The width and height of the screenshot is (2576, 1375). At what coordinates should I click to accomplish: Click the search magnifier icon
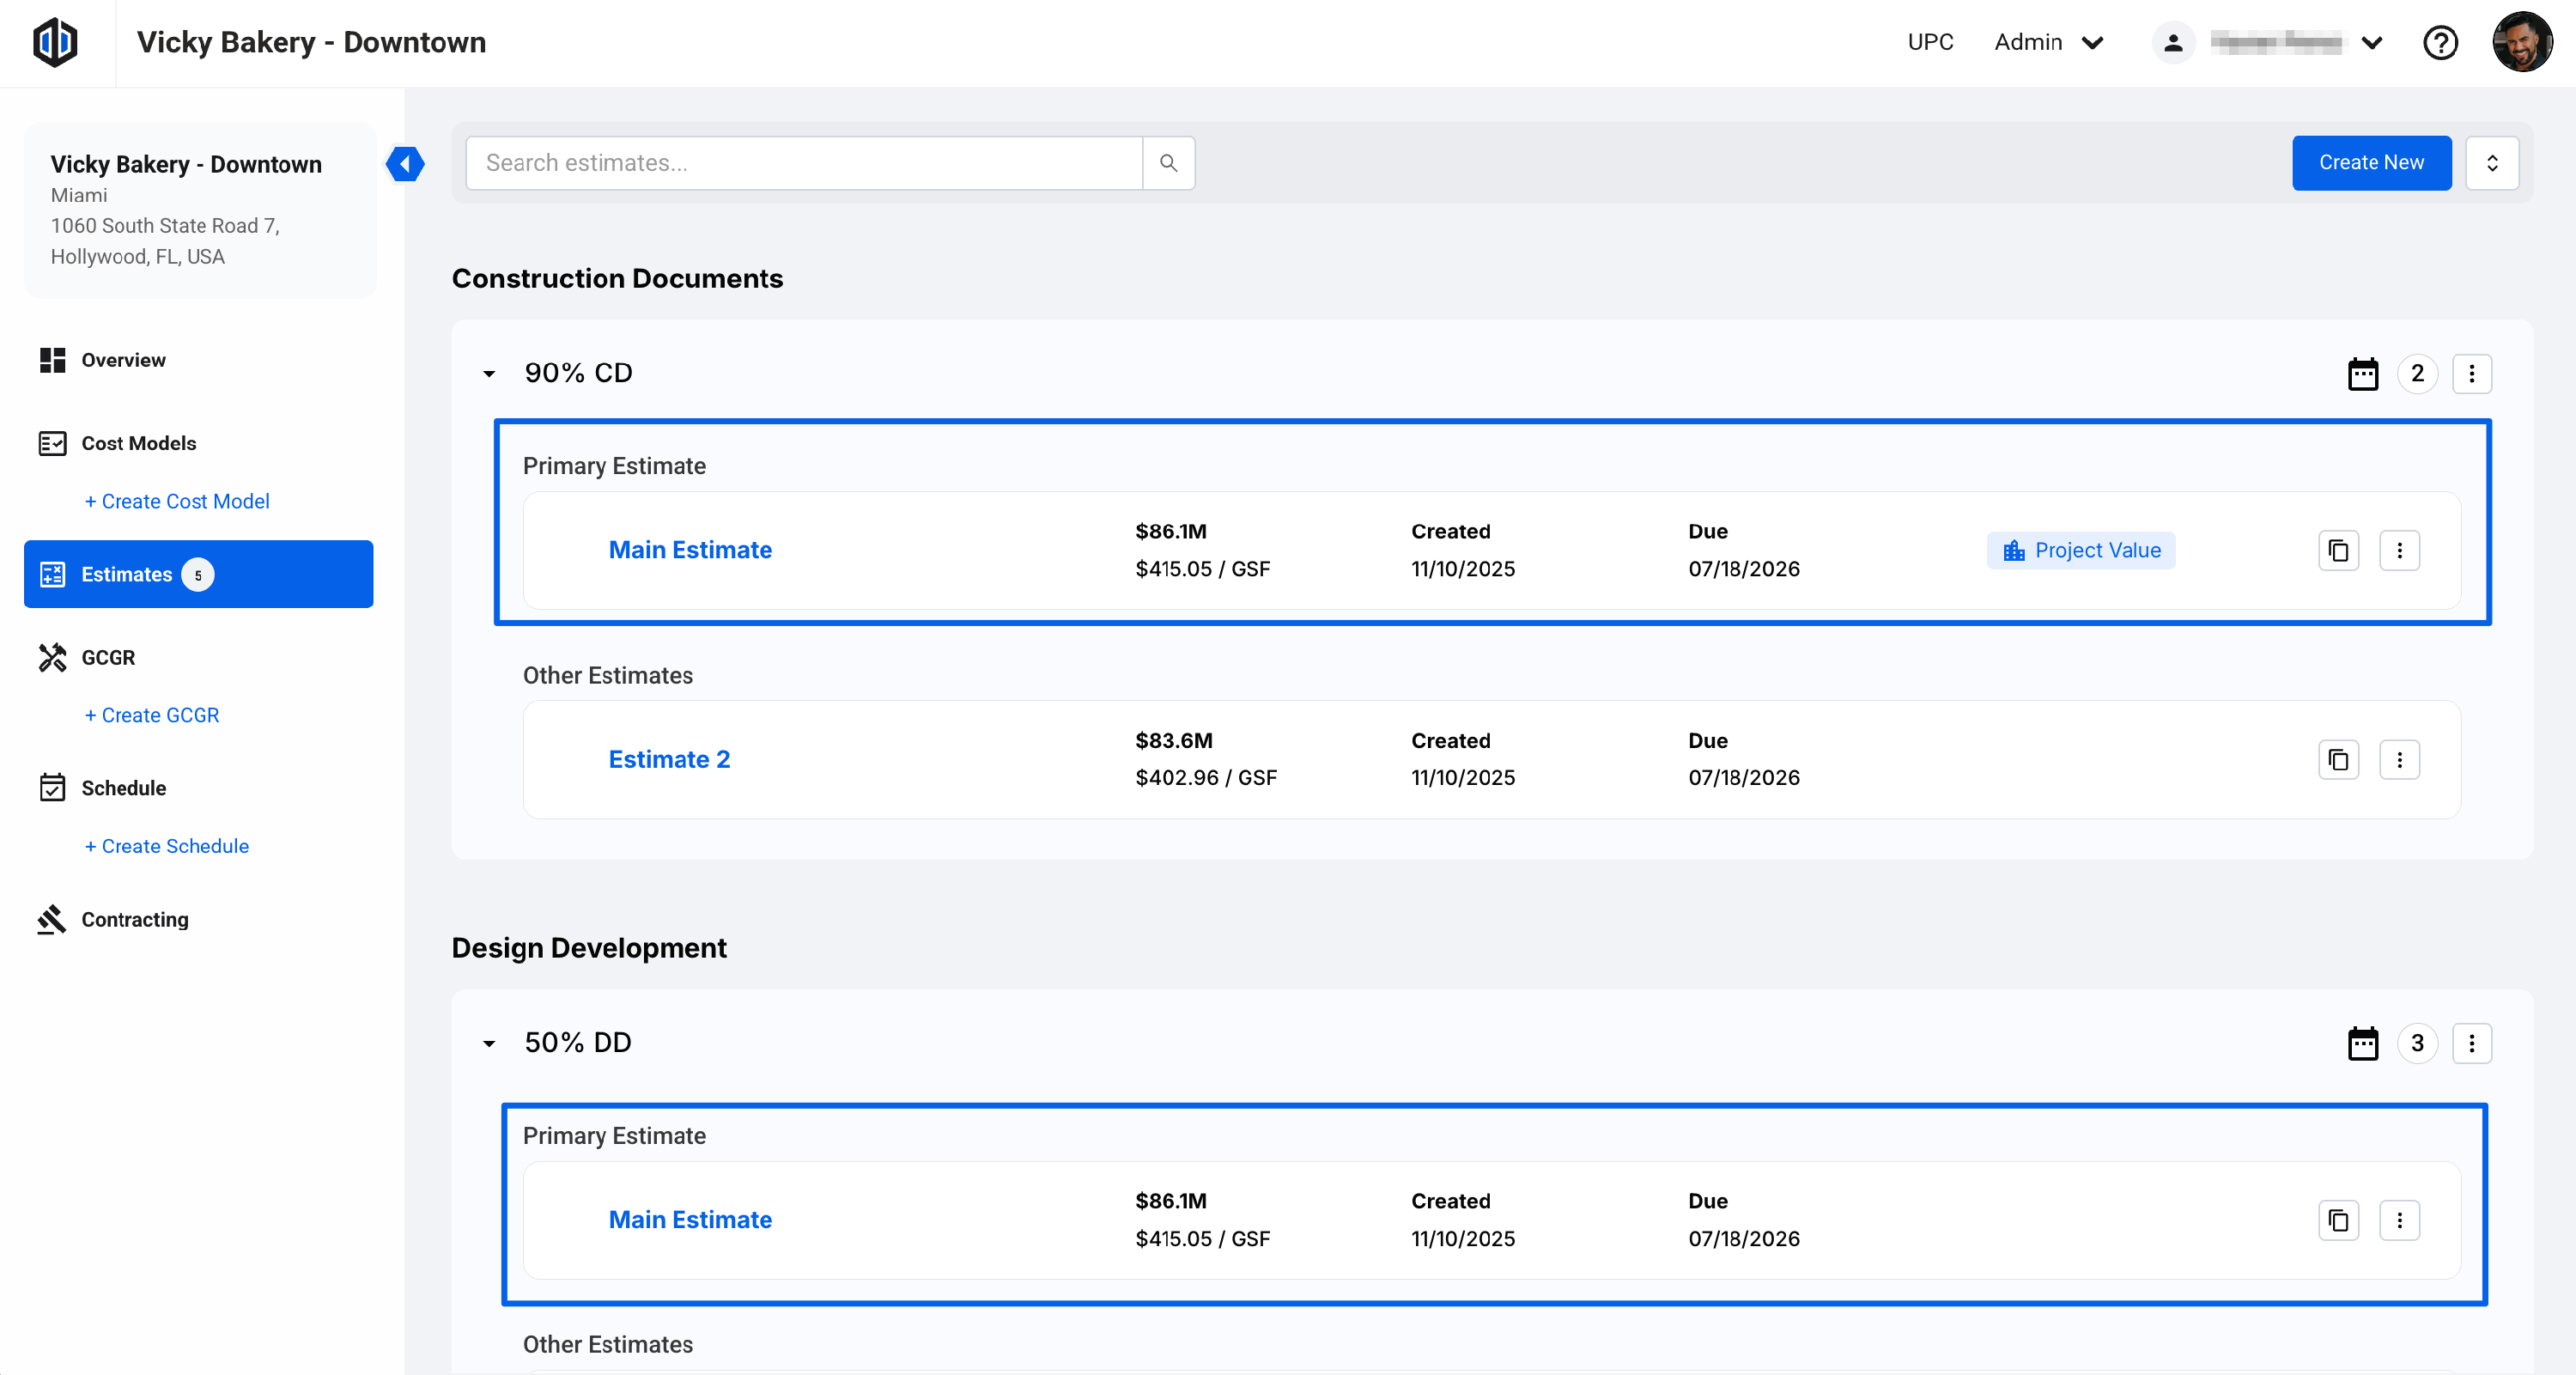pyautogui.click(x=1168, y=163)
